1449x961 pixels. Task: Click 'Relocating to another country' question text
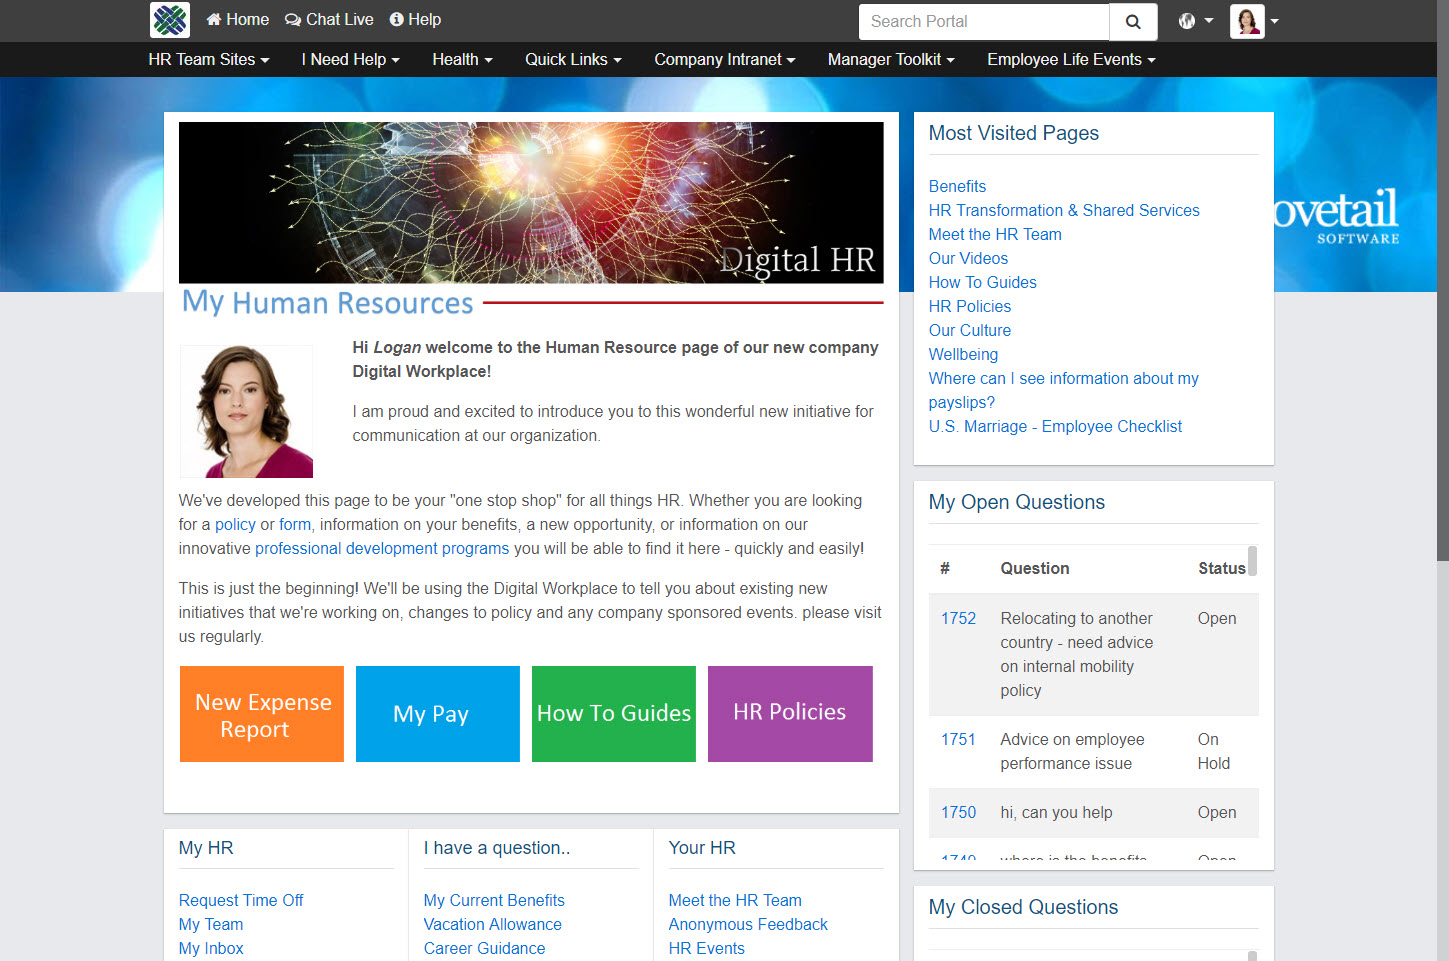(x=1077, y=655)
